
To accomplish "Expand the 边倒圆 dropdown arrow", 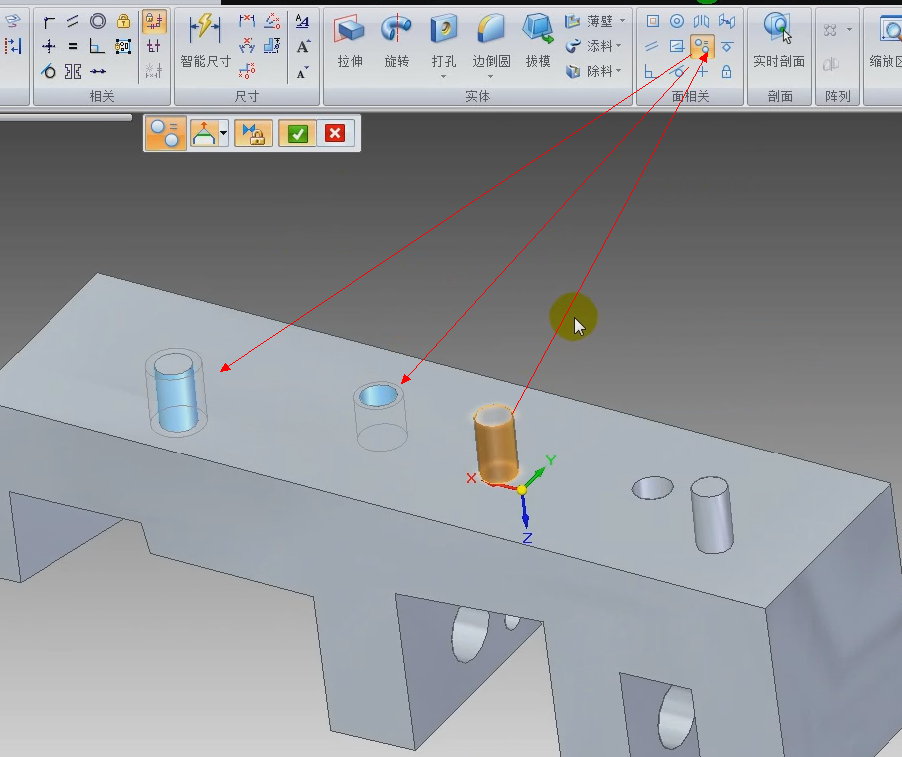I will (x=491, y=77).
